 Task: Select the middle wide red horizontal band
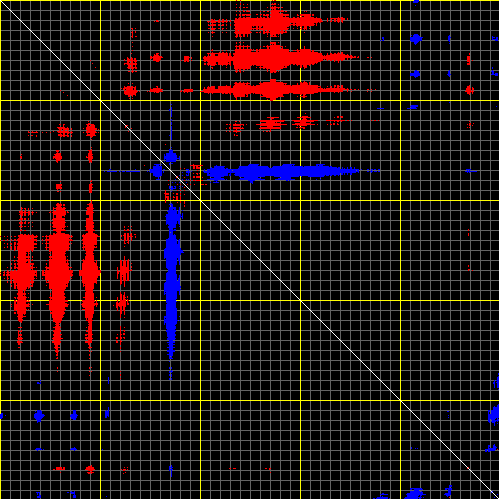[280, 59]
